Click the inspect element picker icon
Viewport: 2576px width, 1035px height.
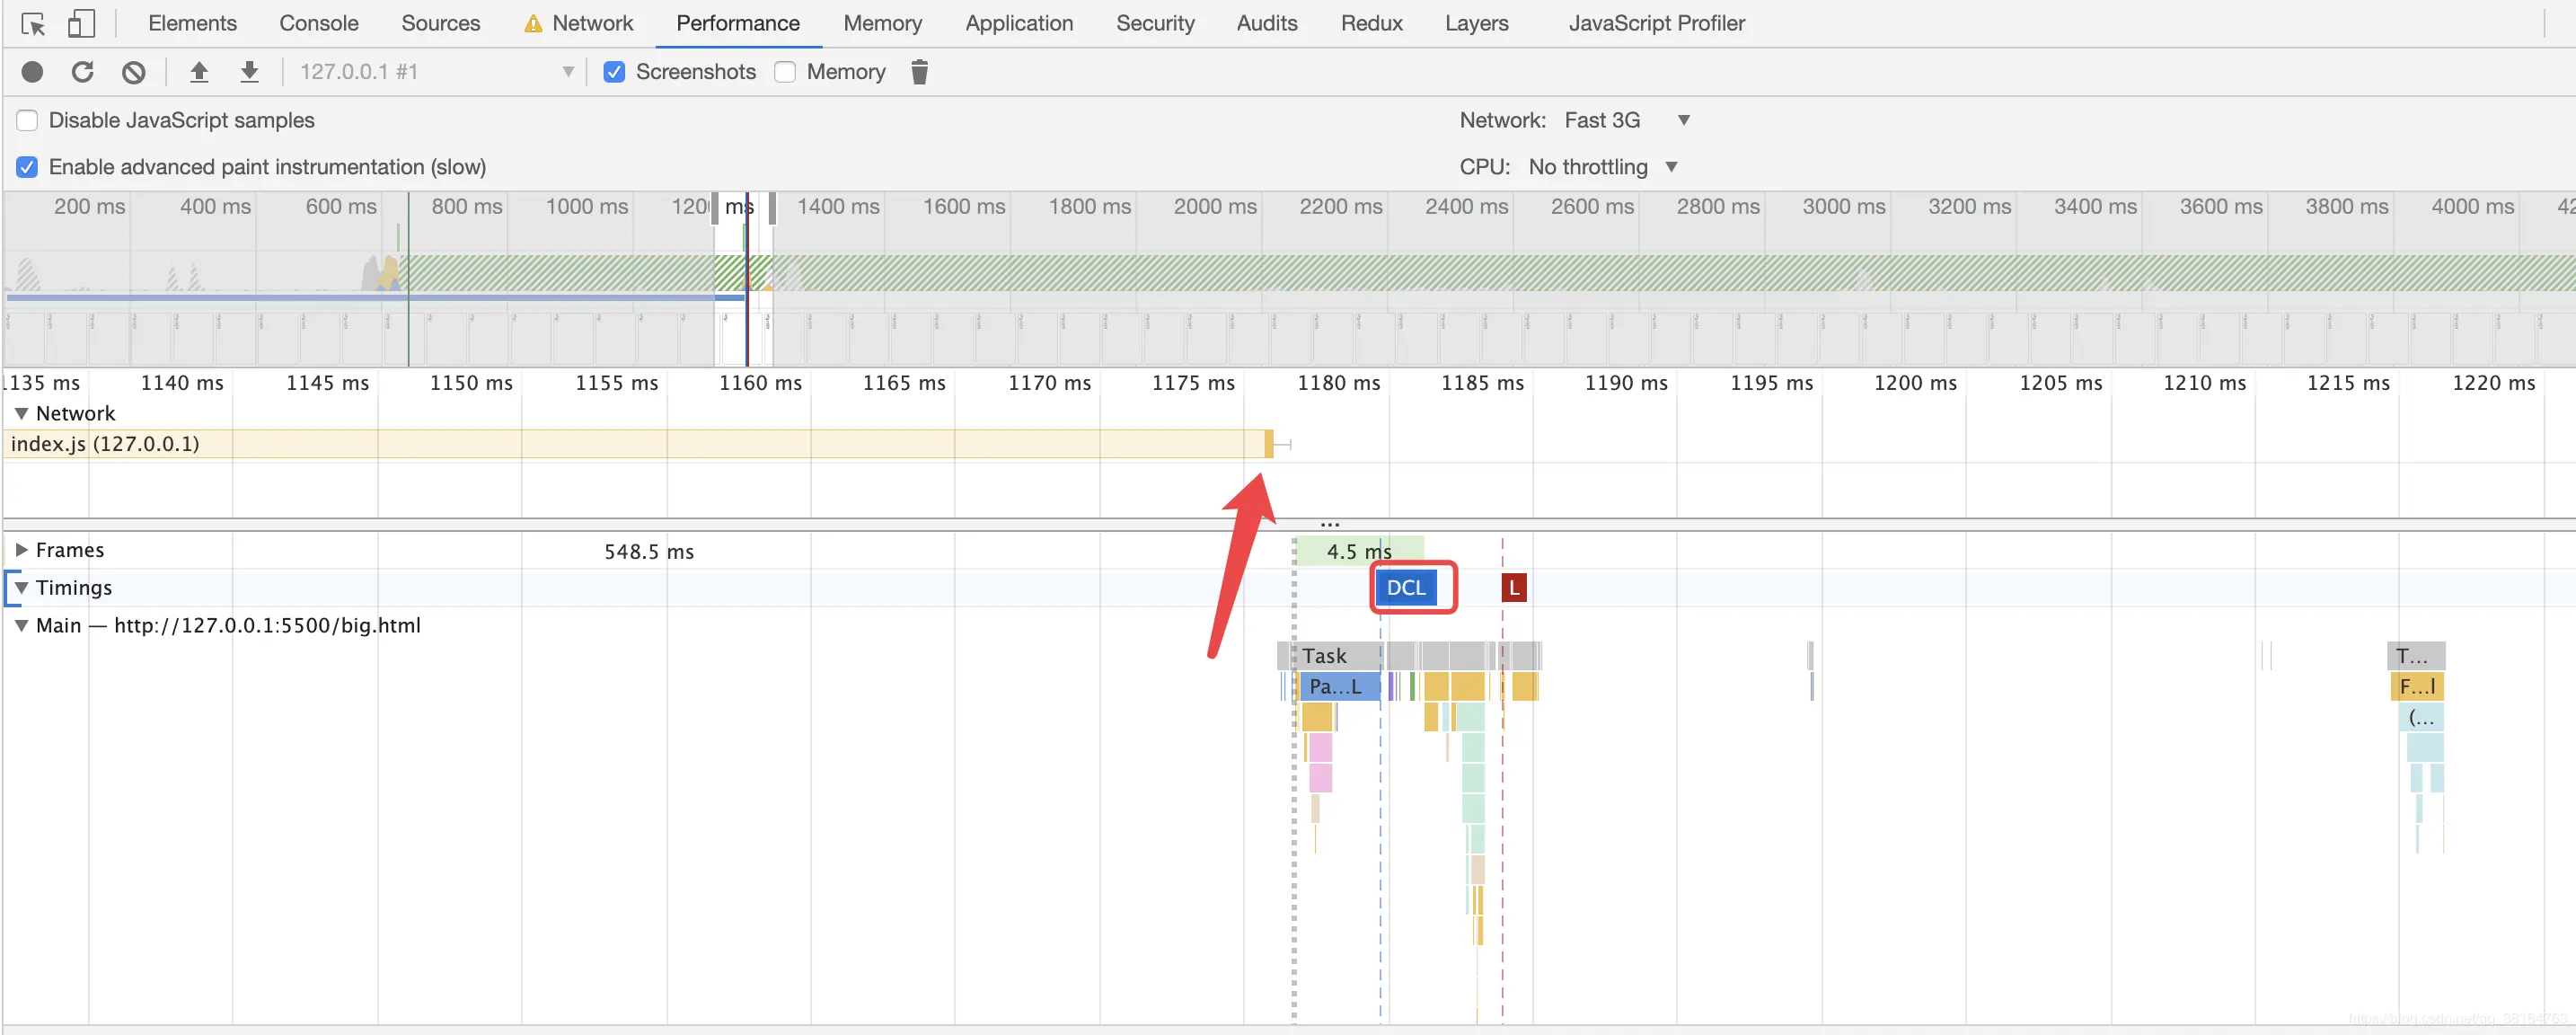(x=33, y=24)
